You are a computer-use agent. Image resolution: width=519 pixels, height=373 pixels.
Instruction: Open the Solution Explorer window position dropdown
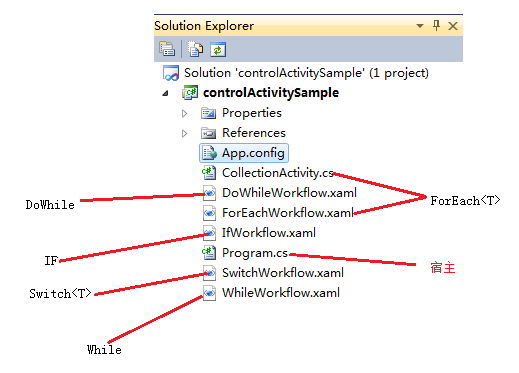(x=420, y=26)
